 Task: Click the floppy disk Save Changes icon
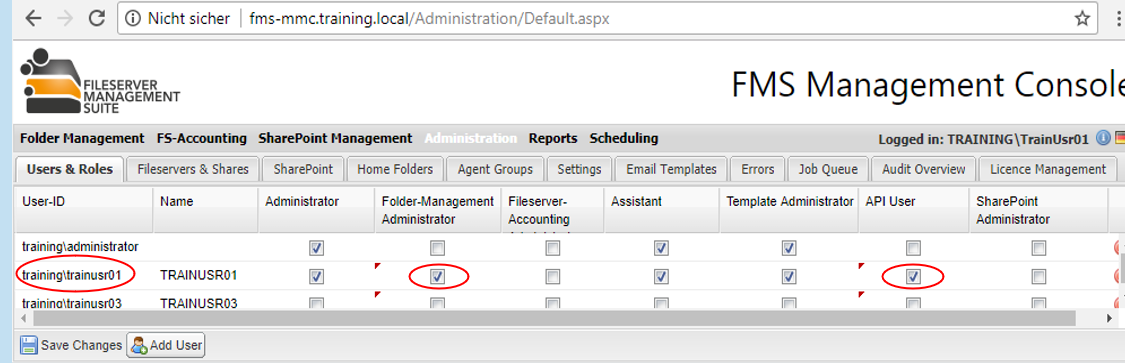point(29,345)
